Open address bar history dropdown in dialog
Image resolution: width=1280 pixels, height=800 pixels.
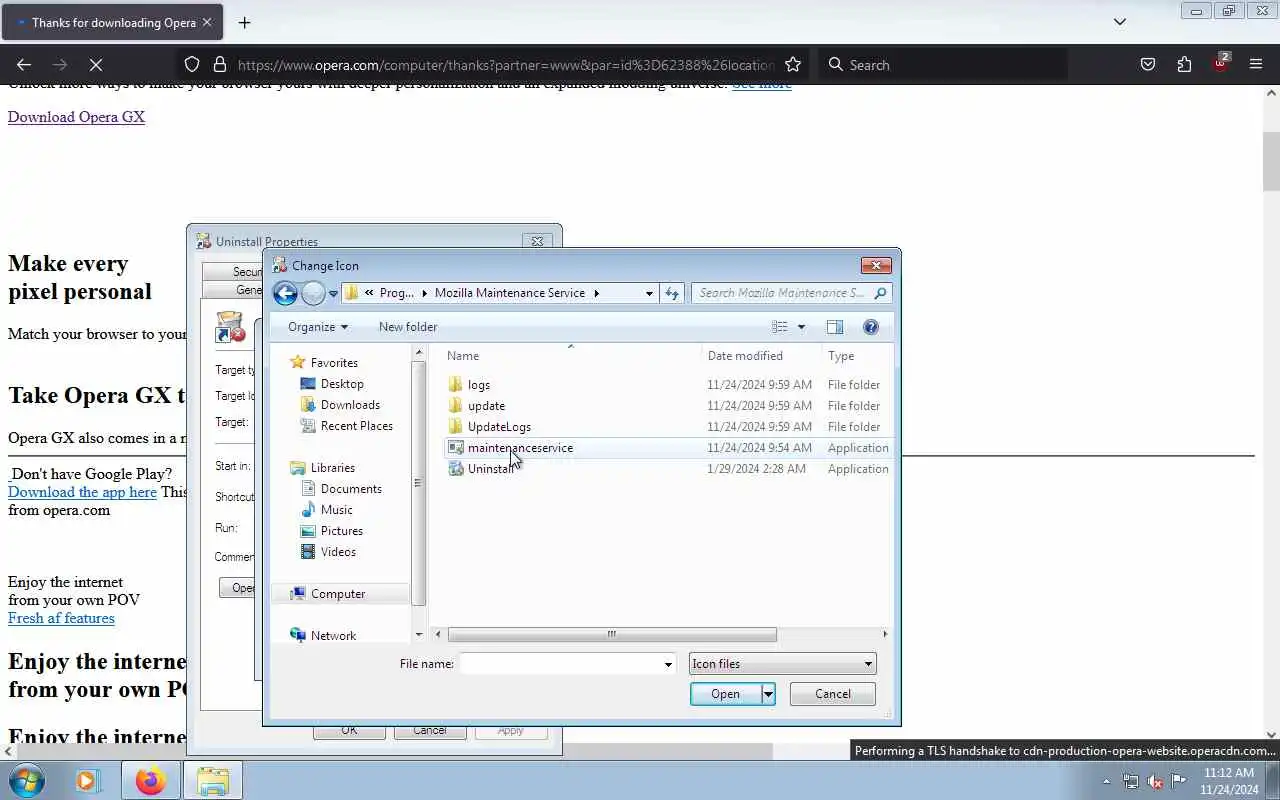pyautogui.click(x=649, y=293)
